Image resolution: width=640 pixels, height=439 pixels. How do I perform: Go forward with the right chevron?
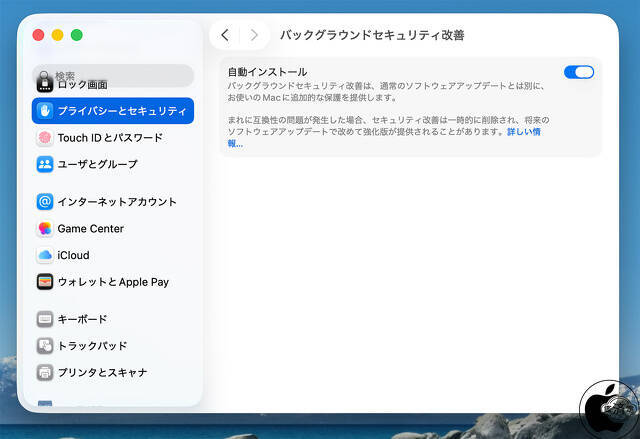click(254, 35)
